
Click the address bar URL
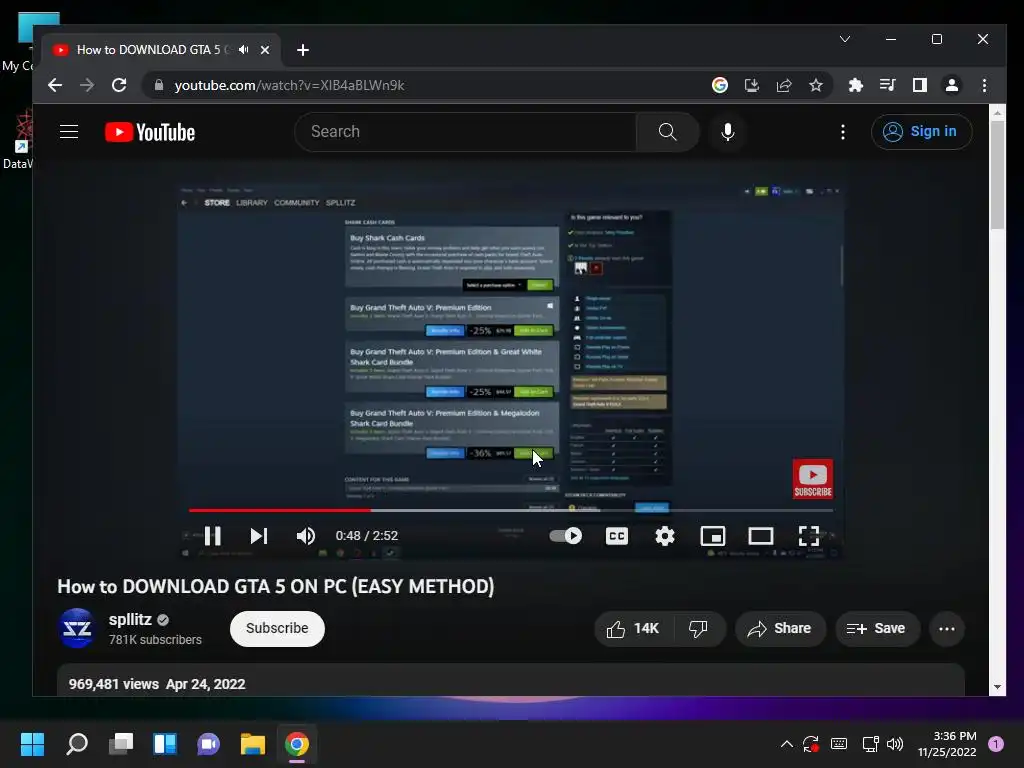tap(289, 86)
